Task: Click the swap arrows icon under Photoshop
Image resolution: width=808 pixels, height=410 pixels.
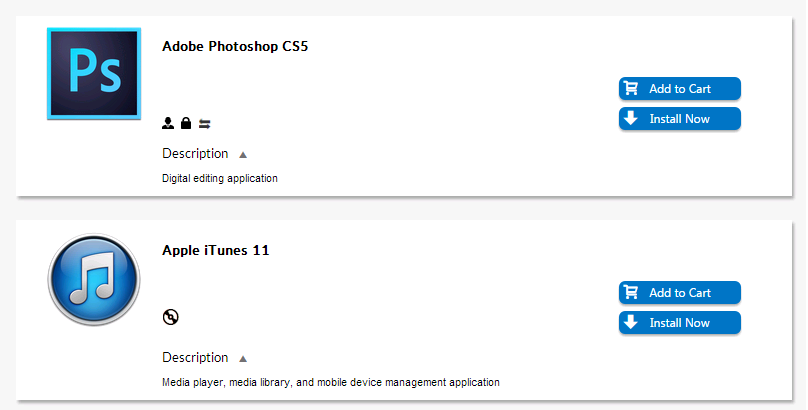Action: [x=204, y=124]
